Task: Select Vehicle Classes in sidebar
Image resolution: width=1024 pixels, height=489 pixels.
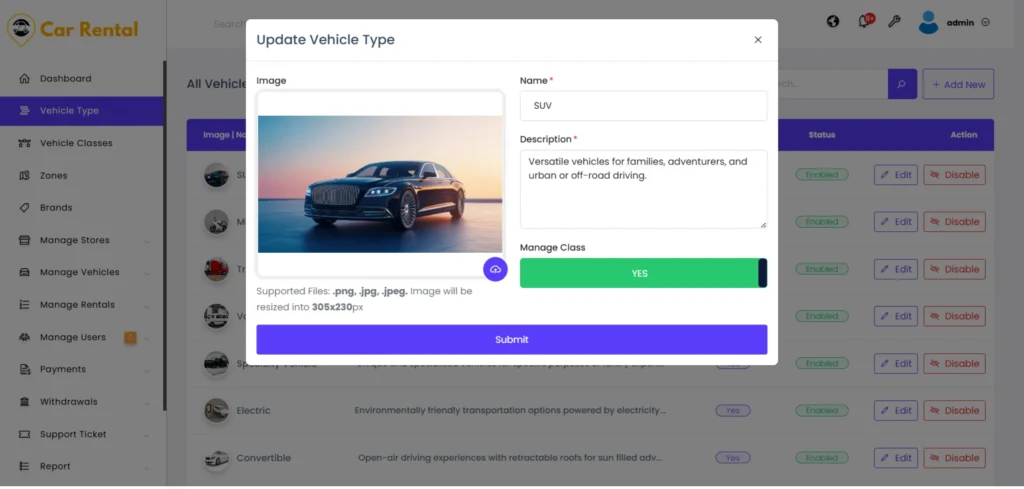Action: click(x=76, y=143)
